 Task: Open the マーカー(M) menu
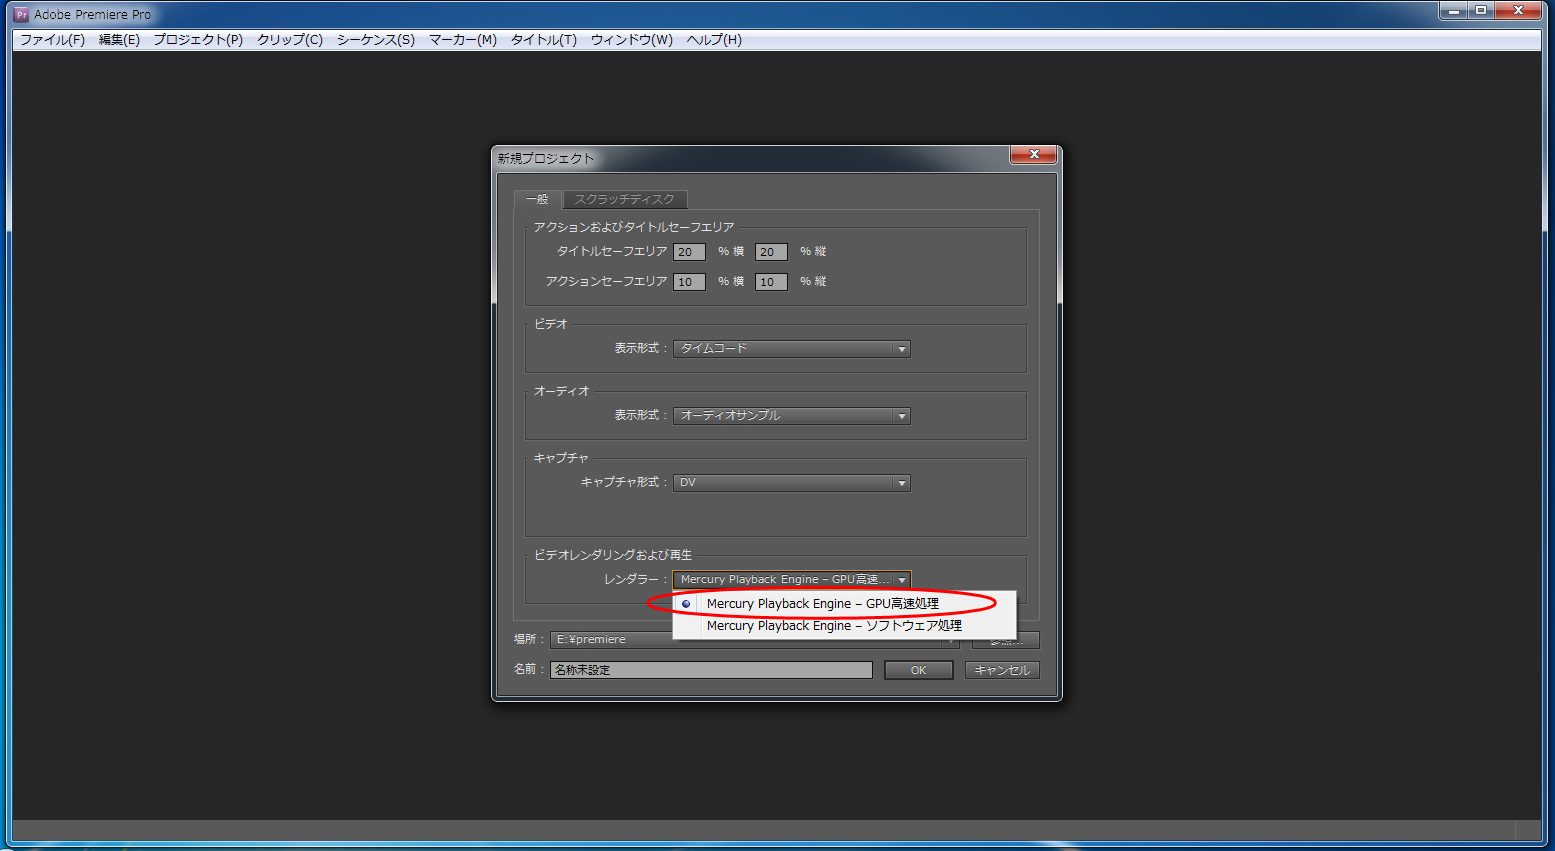tap(463, 40)
